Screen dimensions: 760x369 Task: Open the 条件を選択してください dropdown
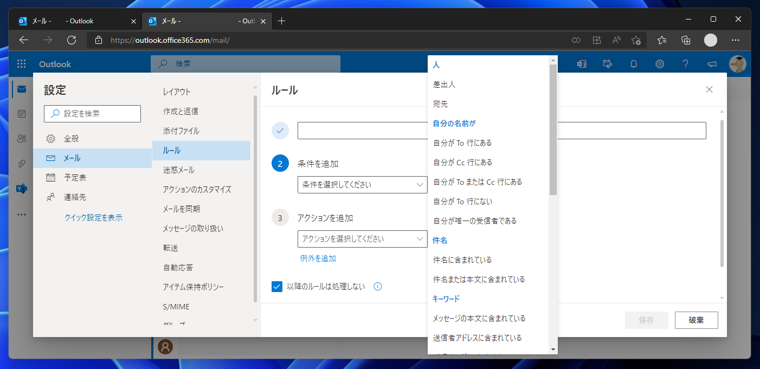point(362,185)
